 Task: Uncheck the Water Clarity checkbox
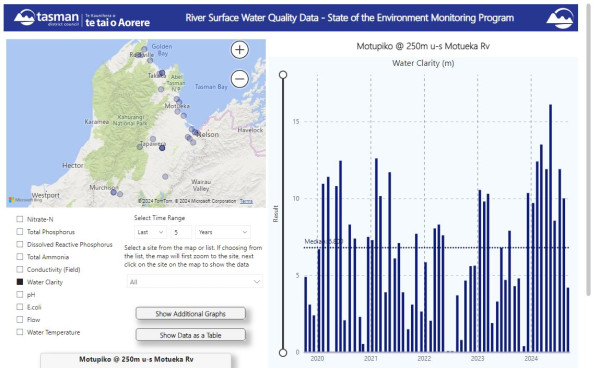[20, 282]
